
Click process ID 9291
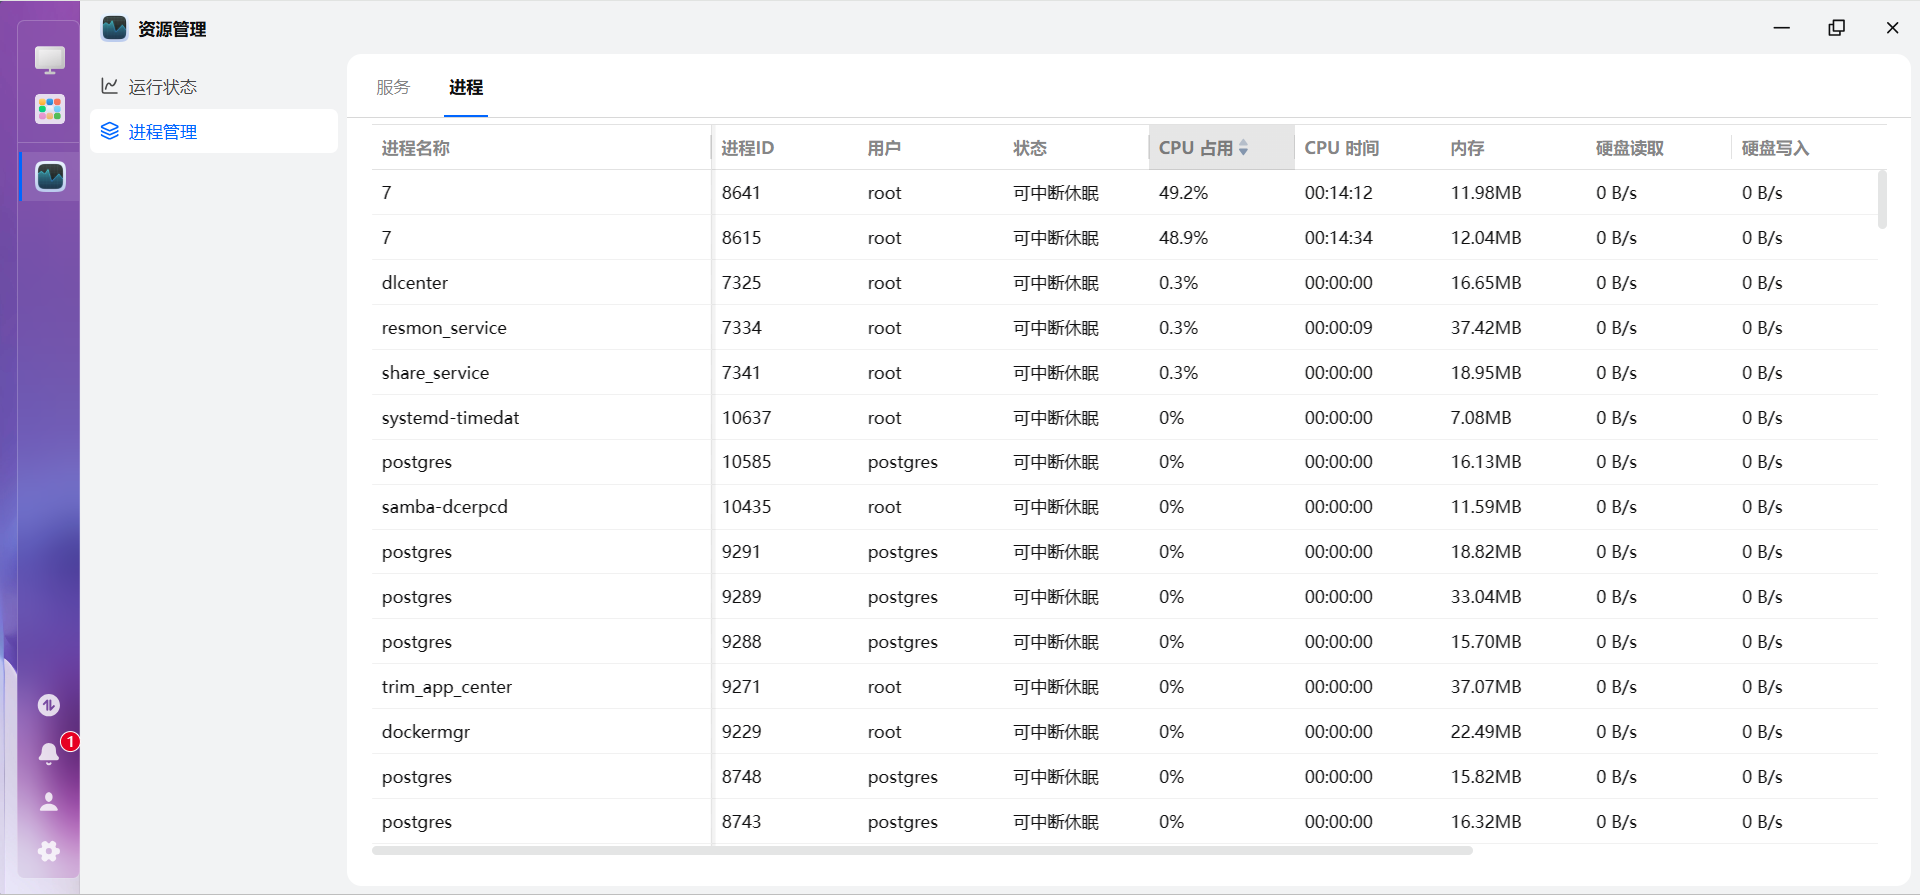pos(741,552)
